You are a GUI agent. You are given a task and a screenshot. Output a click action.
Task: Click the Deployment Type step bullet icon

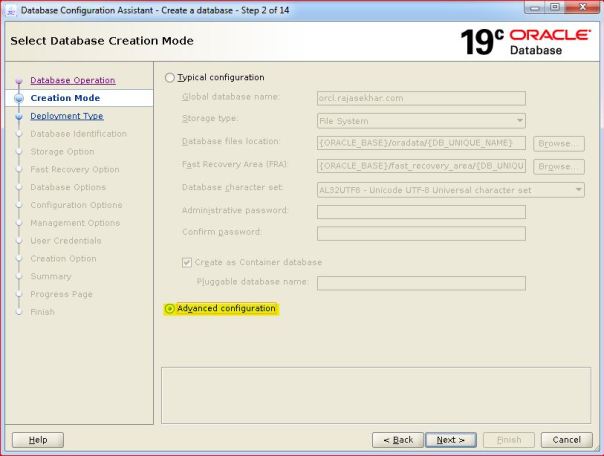pos(18,117)
